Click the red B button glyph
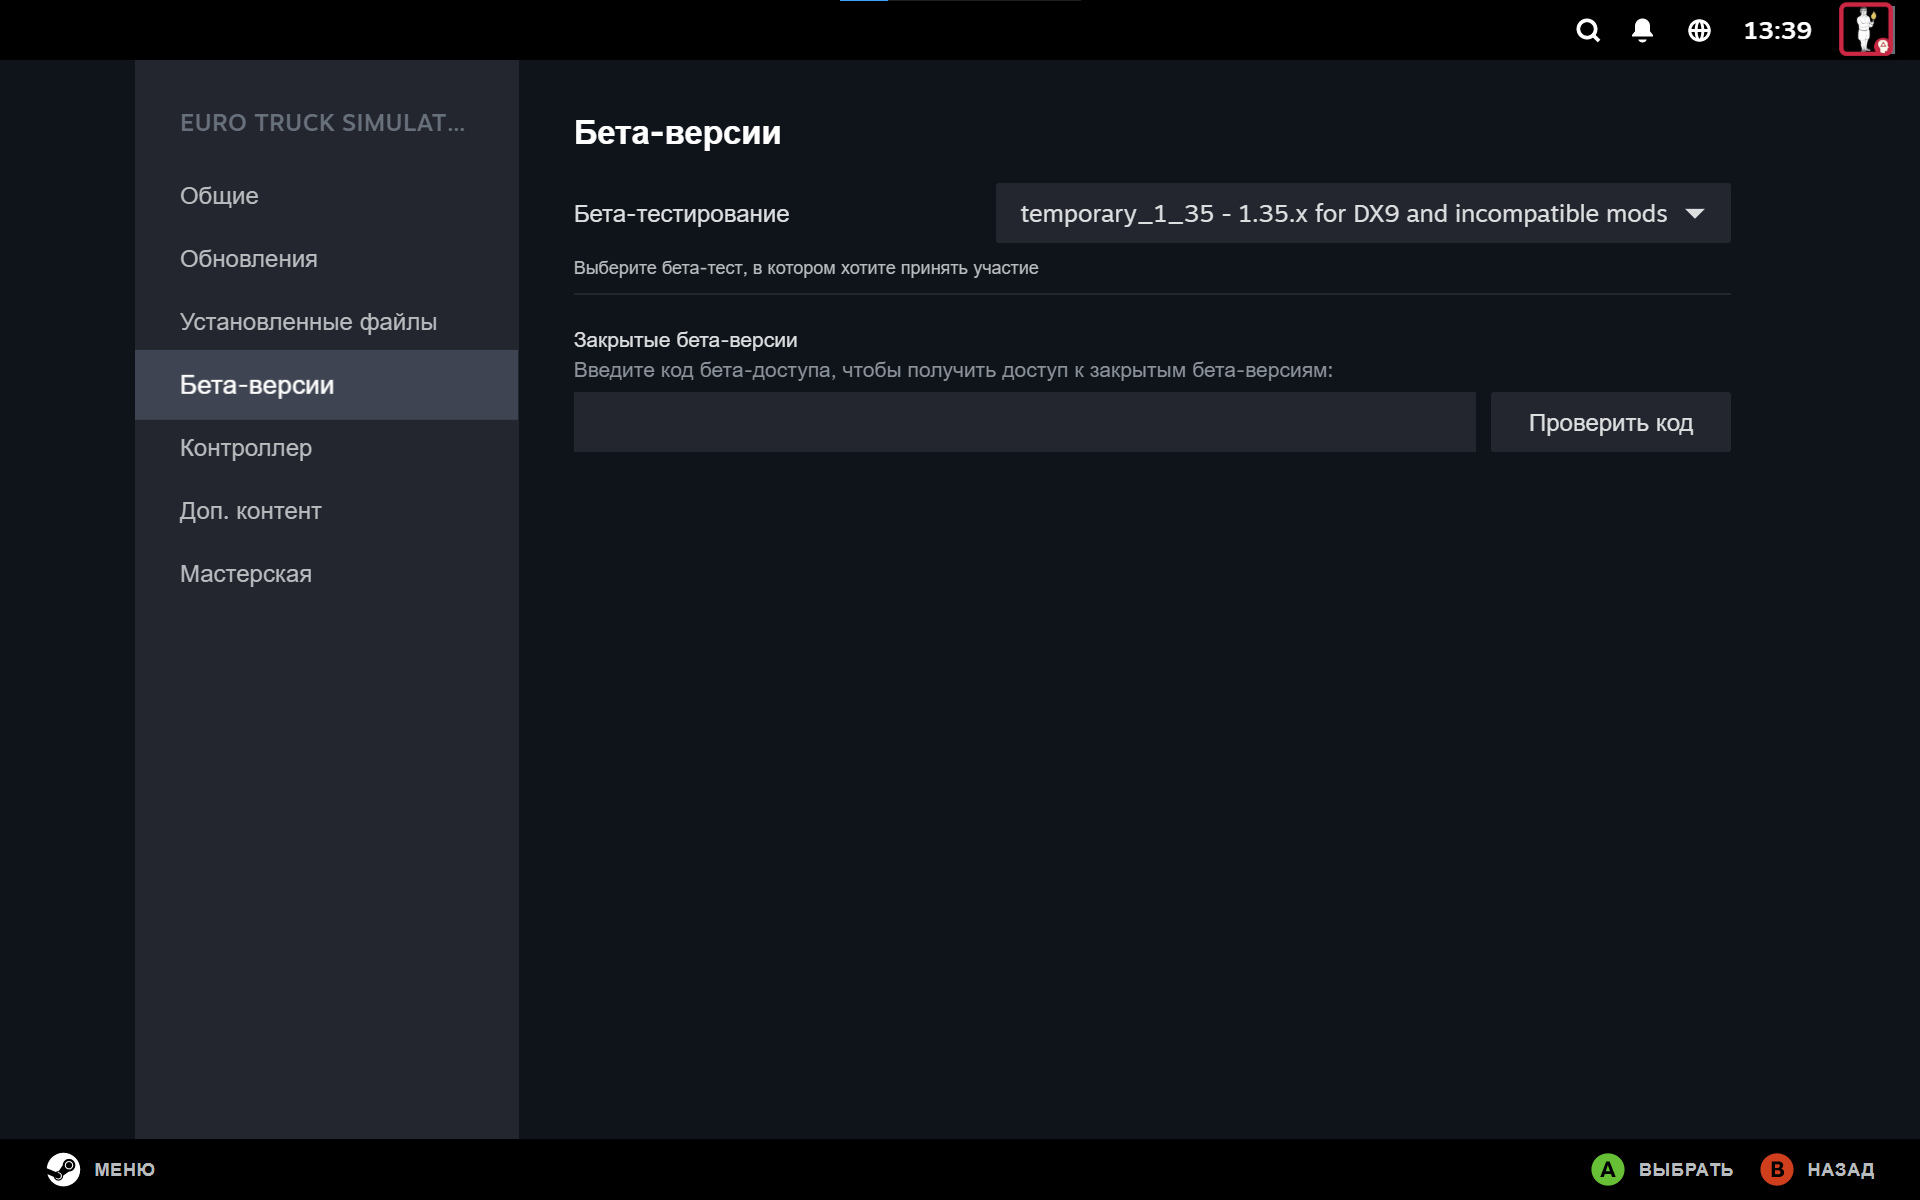The image size is (1920, 1200). click(1777, 1169)
